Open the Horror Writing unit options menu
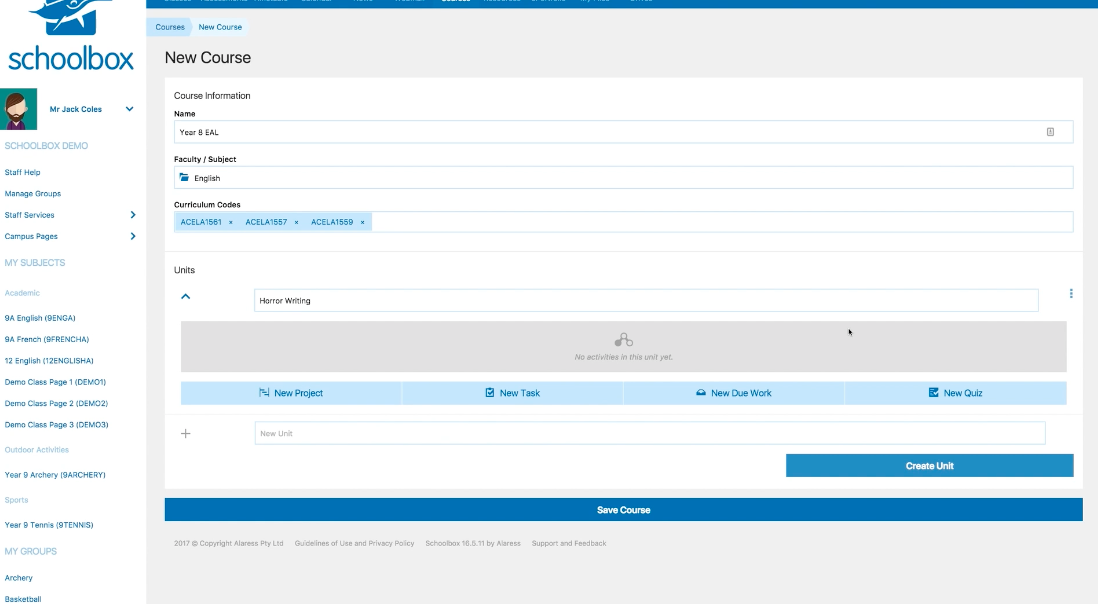Image resolution: width=1098 pixels, height=604 pixels. (x=1071, y=293)
